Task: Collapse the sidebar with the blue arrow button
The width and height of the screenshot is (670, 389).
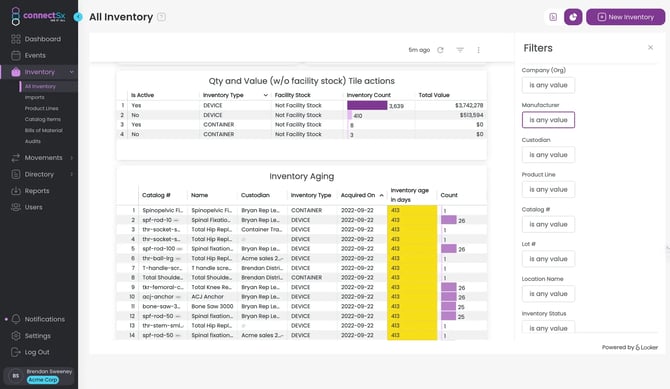Action: pos(78,17)
